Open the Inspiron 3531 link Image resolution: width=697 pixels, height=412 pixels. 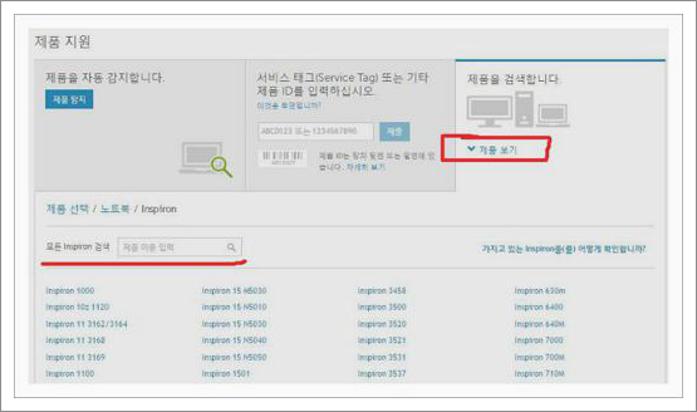(381, 357)
